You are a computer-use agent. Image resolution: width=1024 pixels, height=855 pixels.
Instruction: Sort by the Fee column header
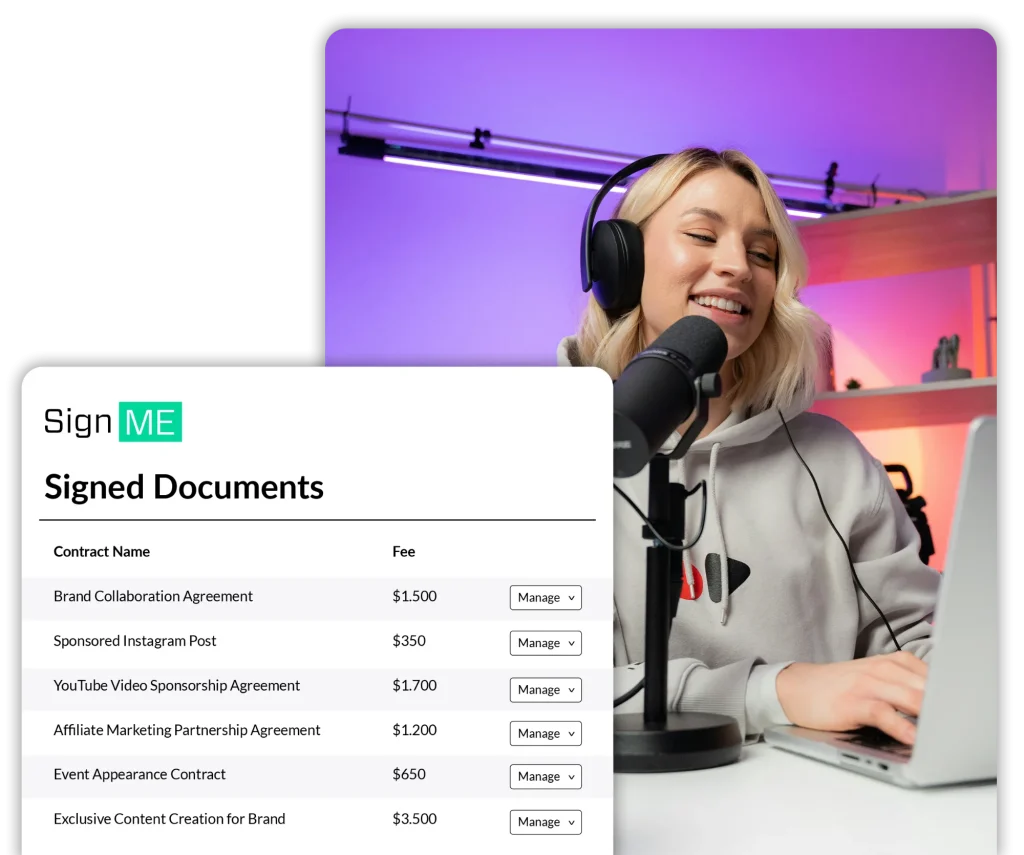tap(403, 552)
